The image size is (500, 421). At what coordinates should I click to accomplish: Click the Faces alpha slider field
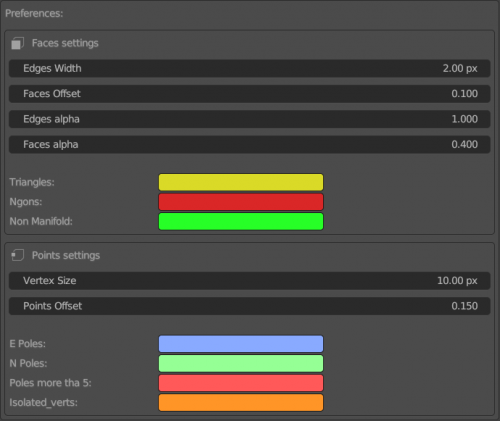coord(249,144)
